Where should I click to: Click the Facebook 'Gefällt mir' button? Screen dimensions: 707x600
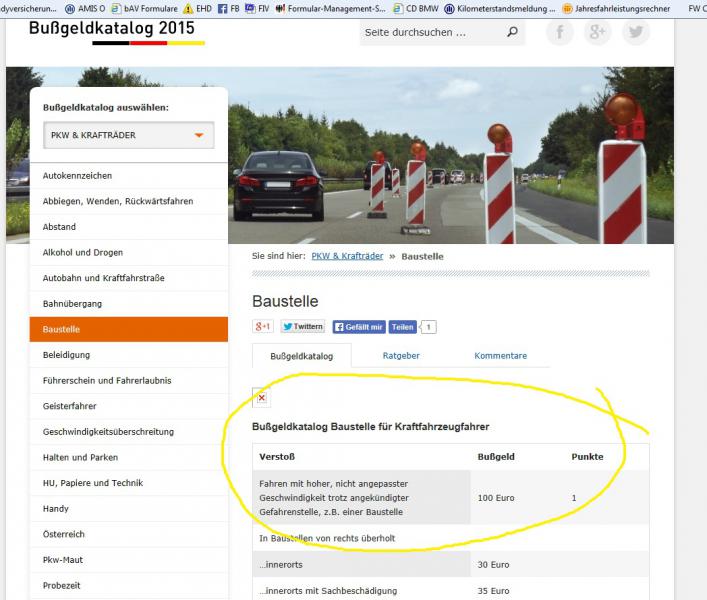[358, 327]
